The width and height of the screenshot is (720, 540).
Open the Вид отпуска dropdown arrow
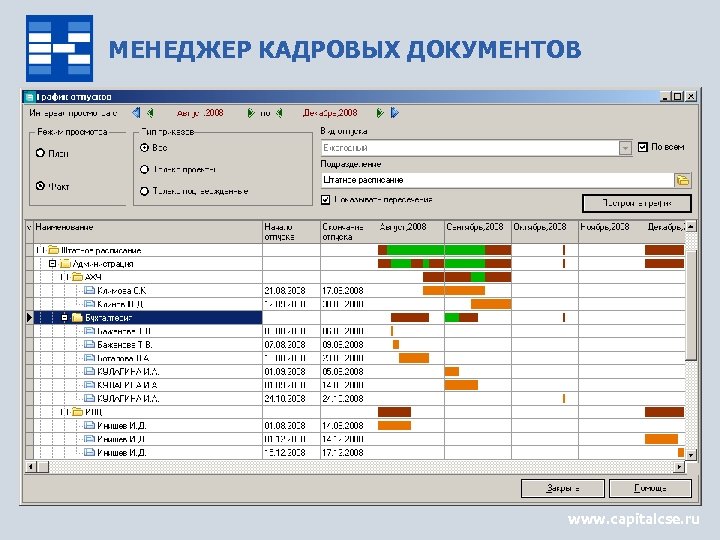[x=625, y=148]
